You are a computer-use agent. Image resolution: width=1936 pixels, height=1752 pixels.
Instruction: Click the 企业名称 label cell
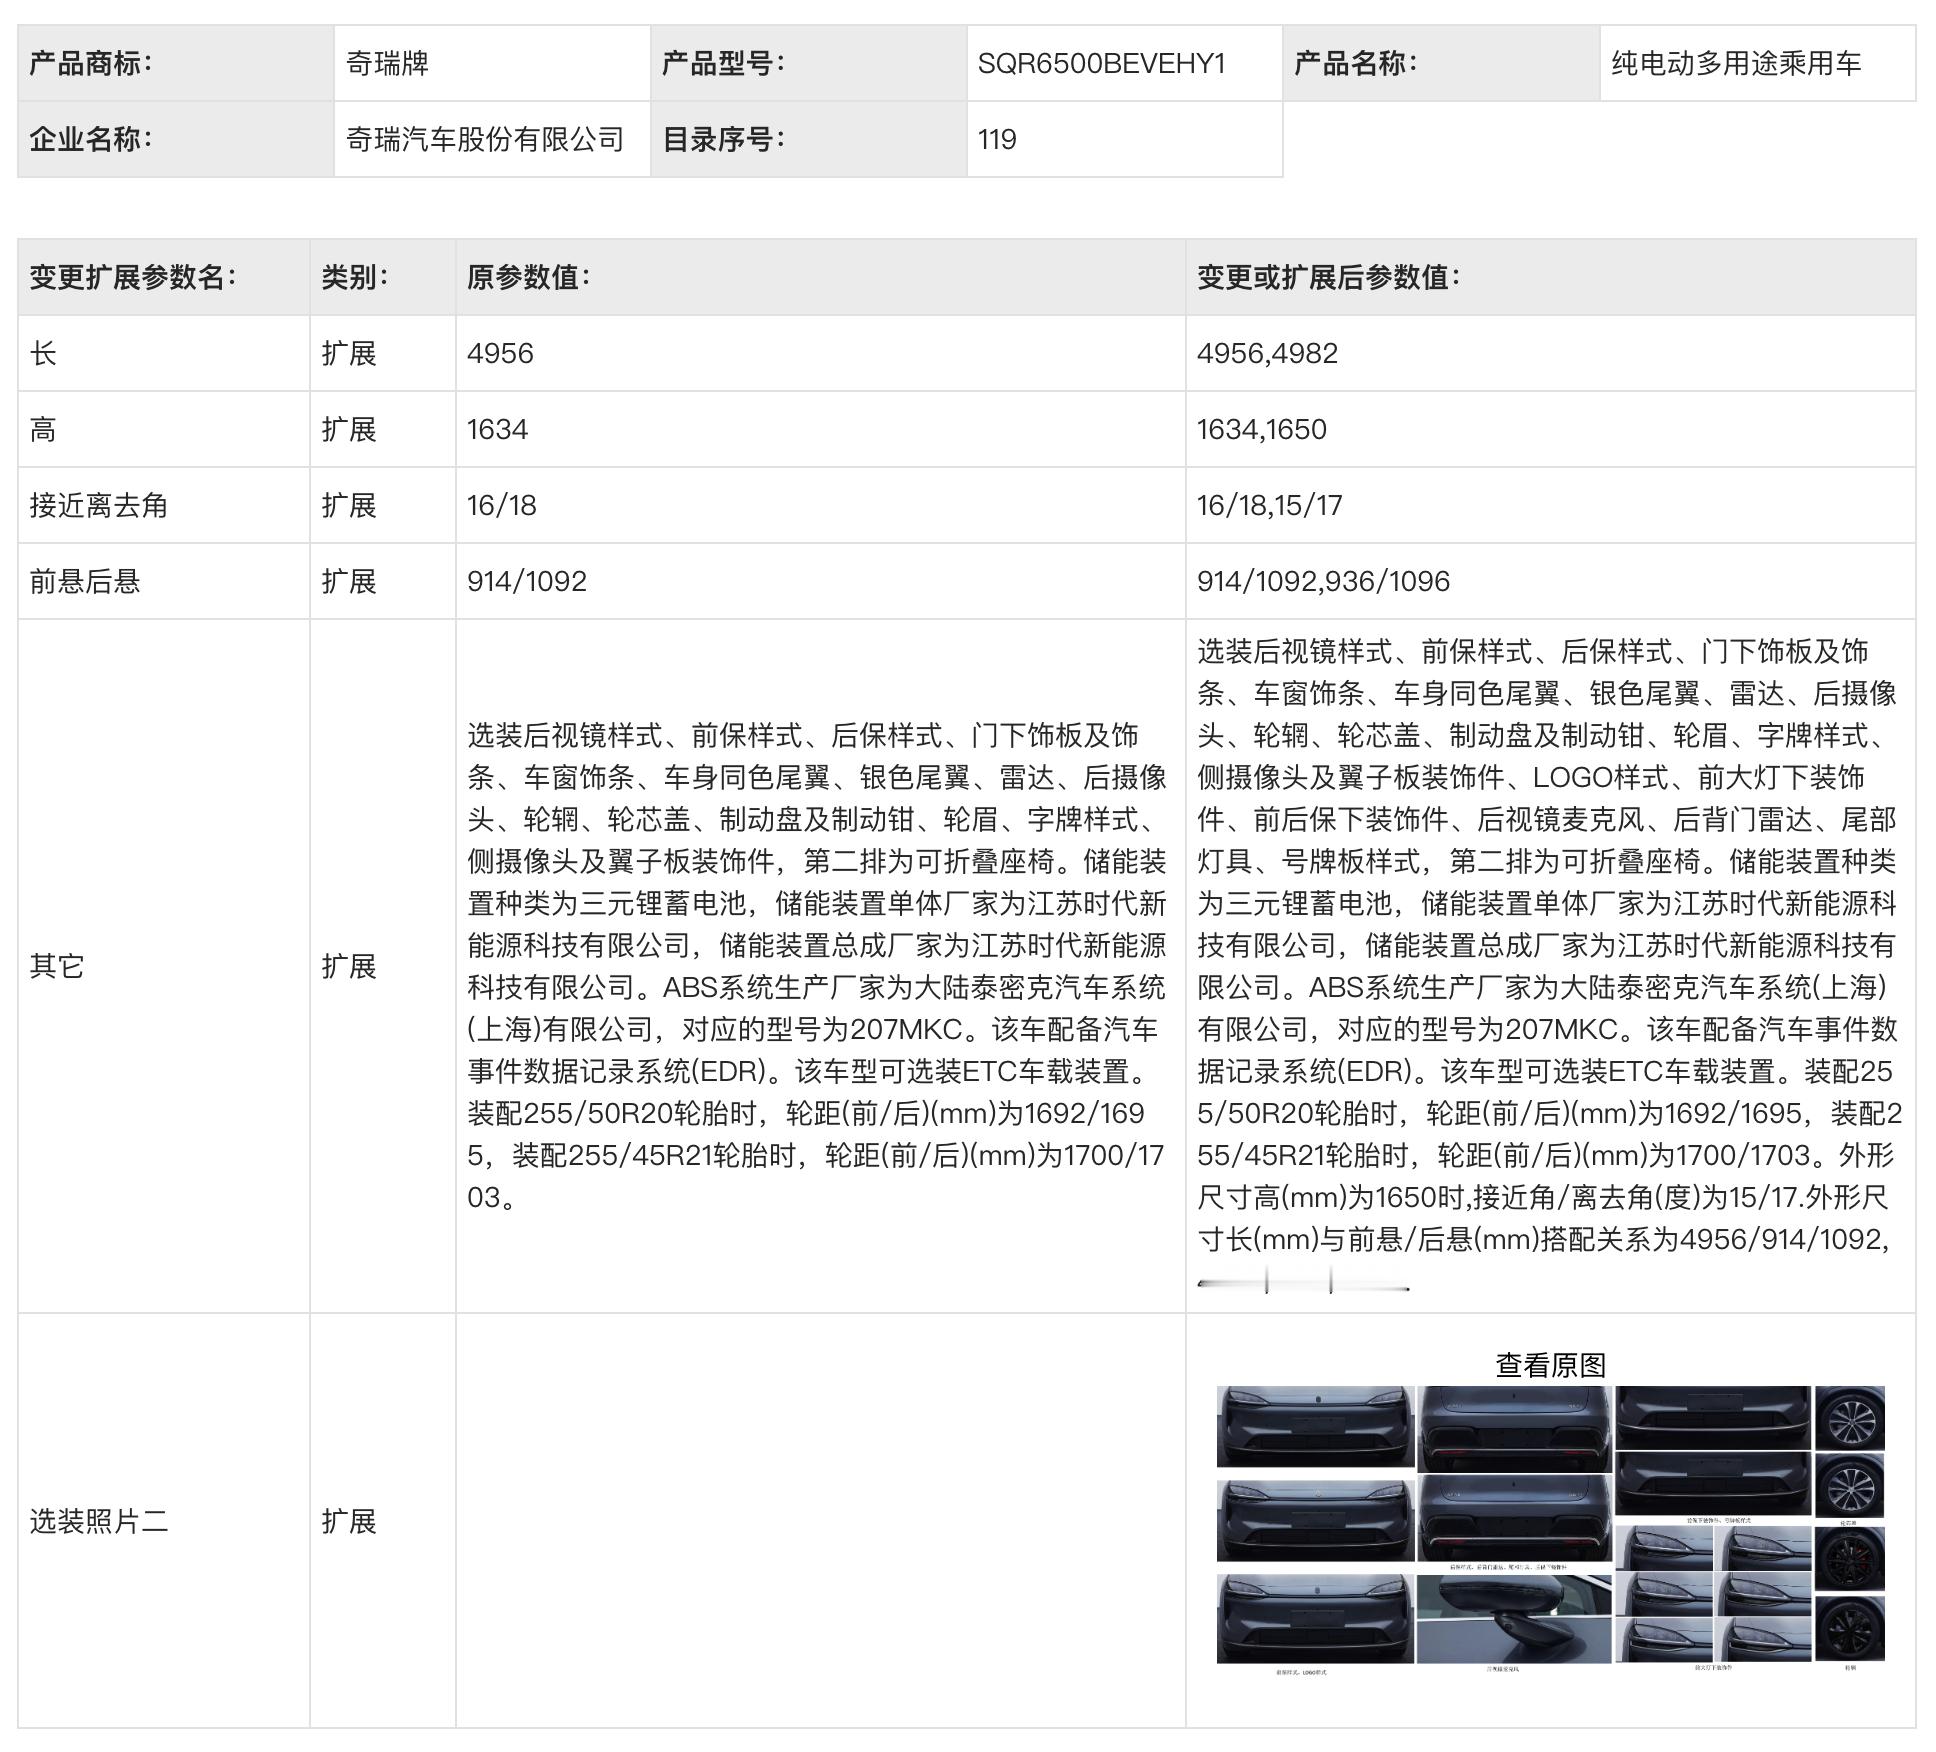pos(176,139)
